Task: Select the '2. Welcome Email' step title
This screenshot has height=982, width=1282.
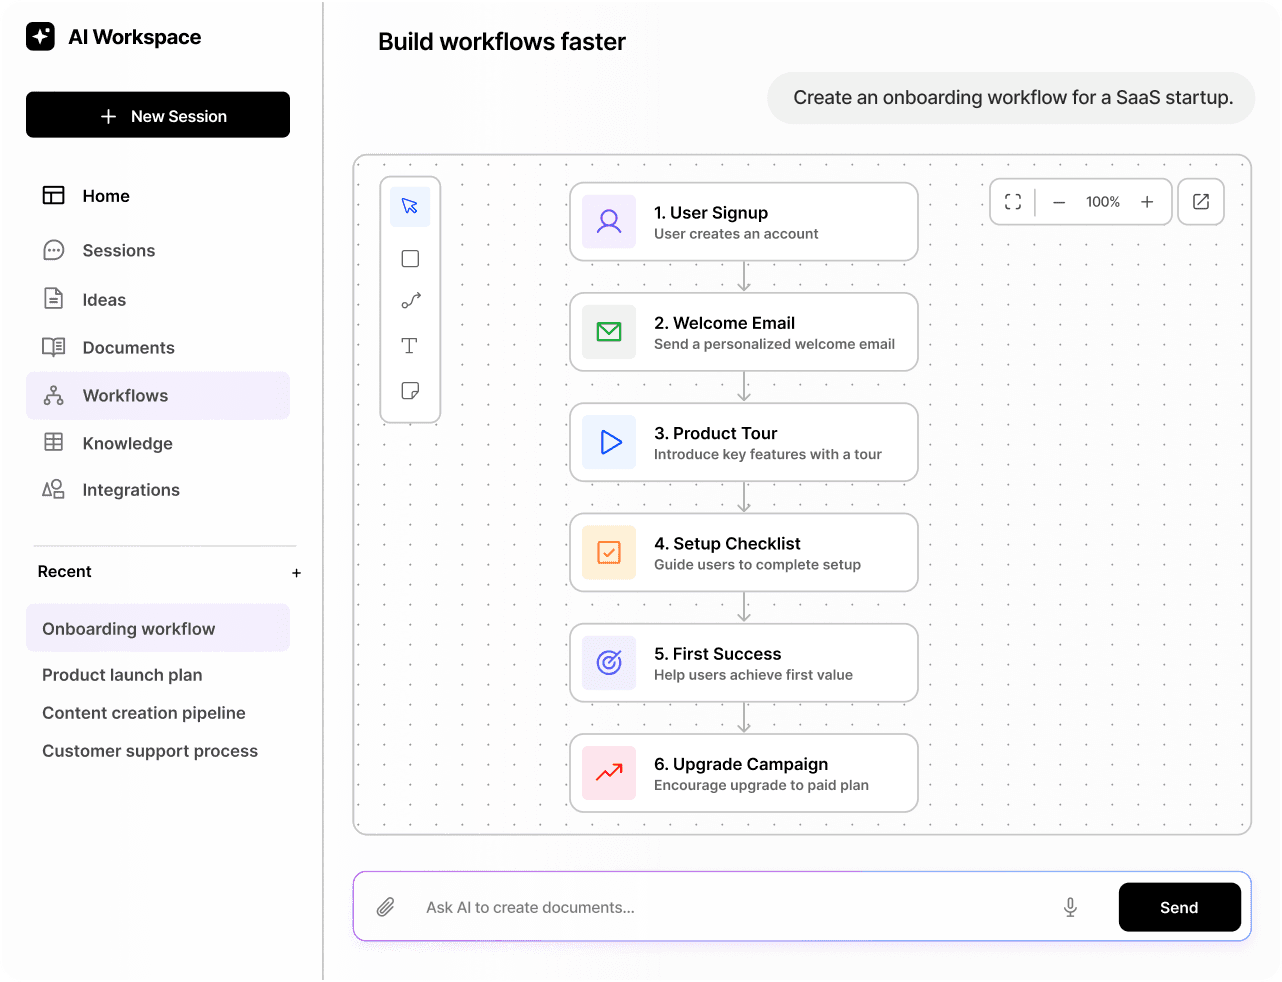Action: tap(725, 323)
